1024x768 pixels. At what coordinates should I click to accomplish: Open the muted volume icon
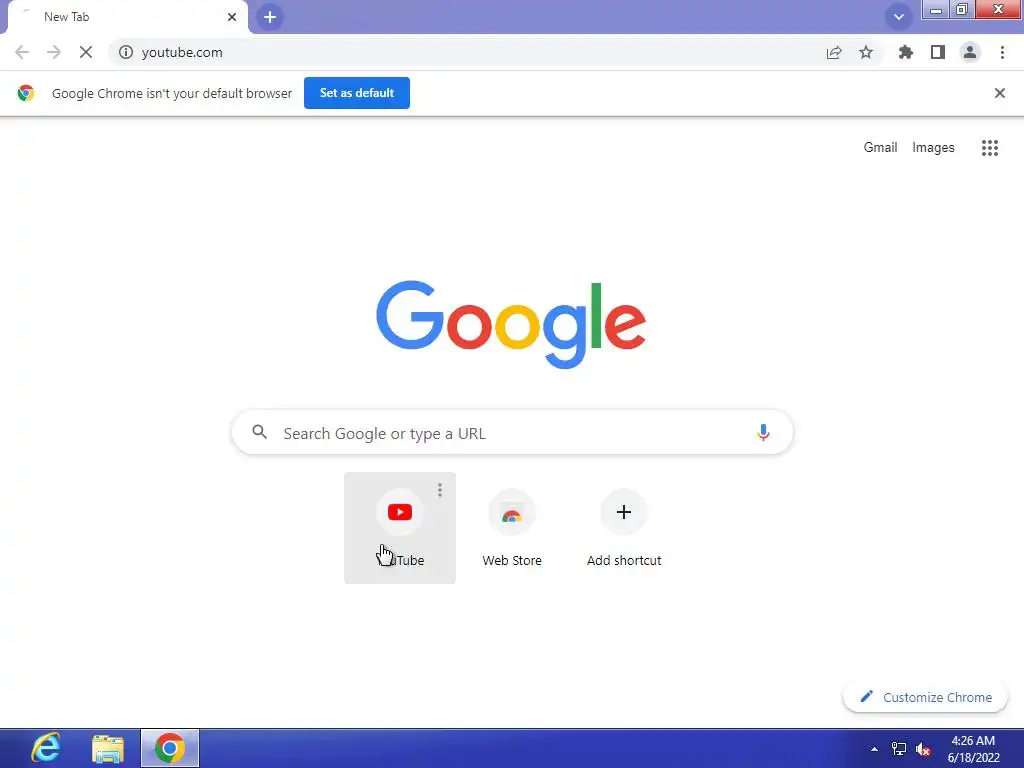pyautogui.click(x=923, y=749)
